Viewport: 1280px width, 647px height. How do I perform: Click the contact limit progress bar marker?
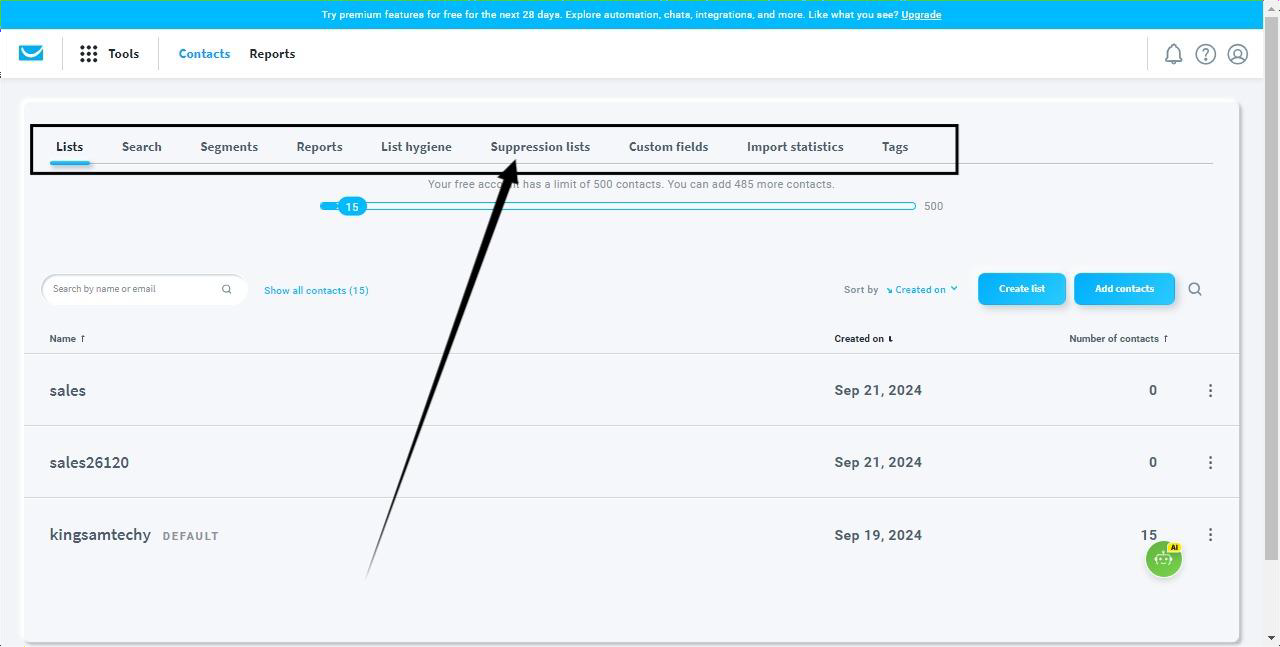351,206
